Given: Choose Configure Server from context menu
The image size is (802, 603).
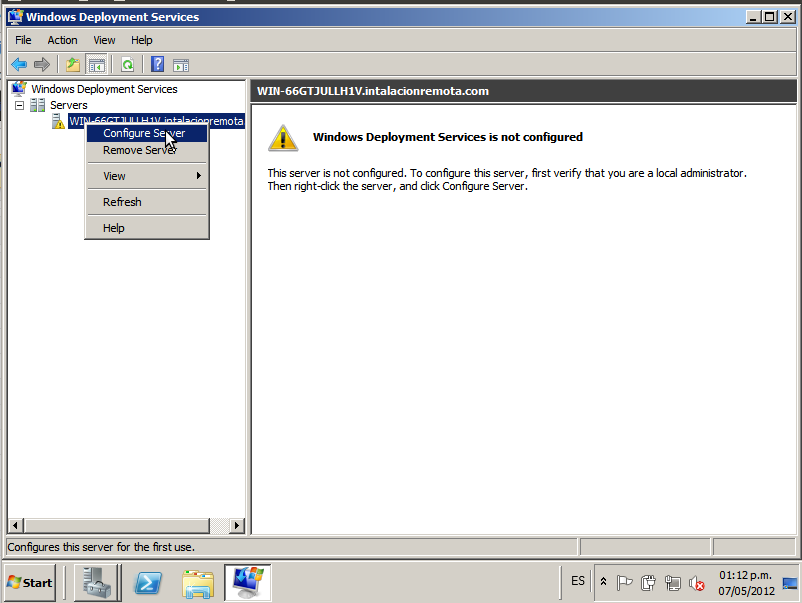Looking at the screenshot, I should tap(147, 133).
